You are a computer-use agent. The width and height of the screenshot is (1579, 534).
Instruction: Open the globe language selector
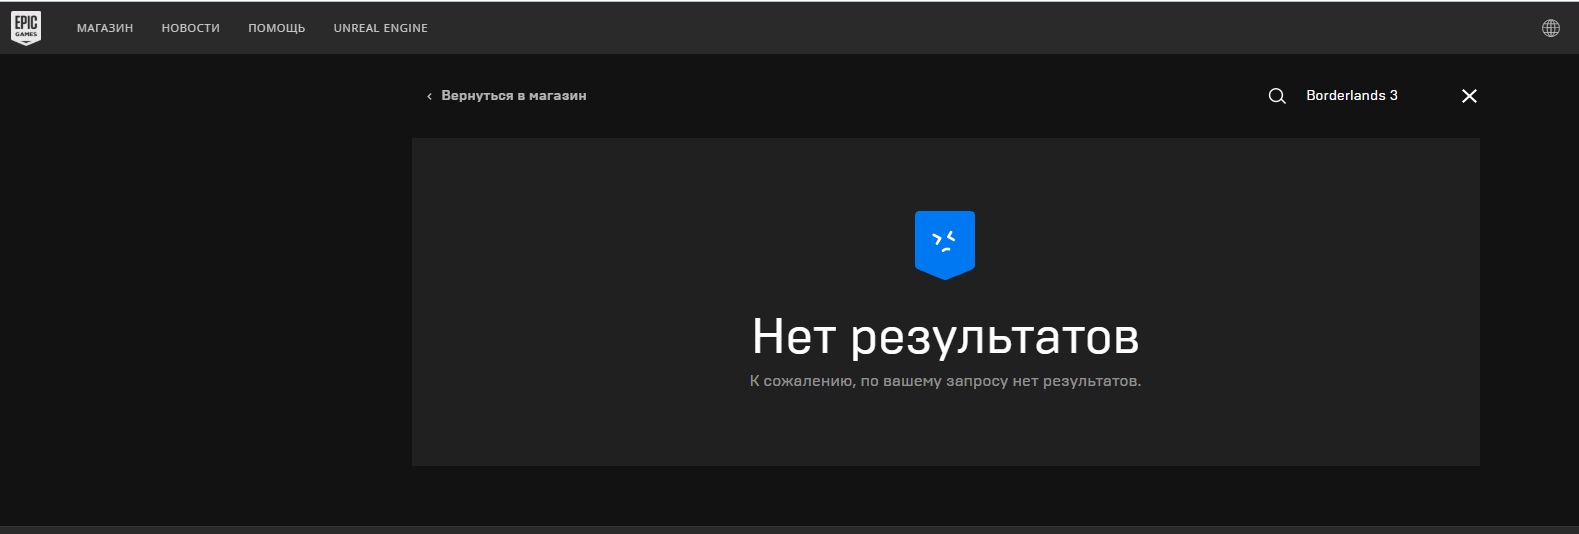click(x=1551, y=28)
